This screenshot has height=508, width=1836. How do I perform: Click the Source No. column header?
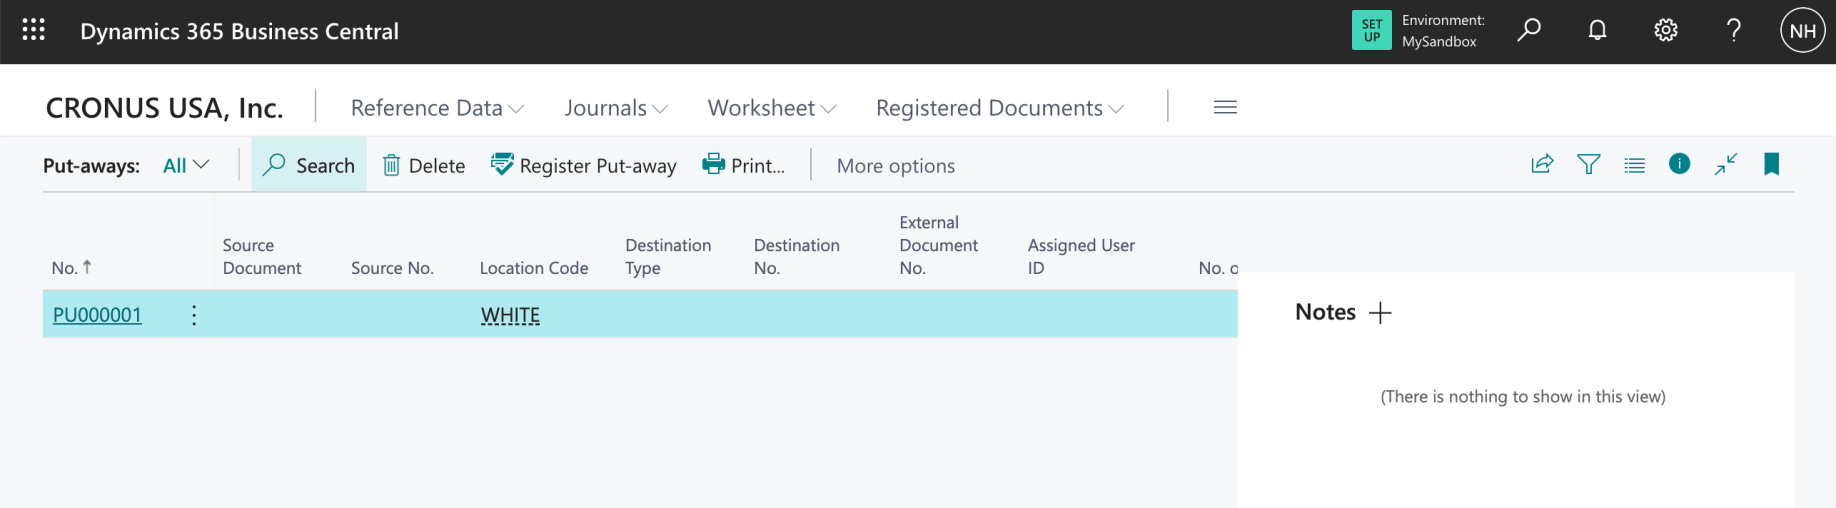392,268
